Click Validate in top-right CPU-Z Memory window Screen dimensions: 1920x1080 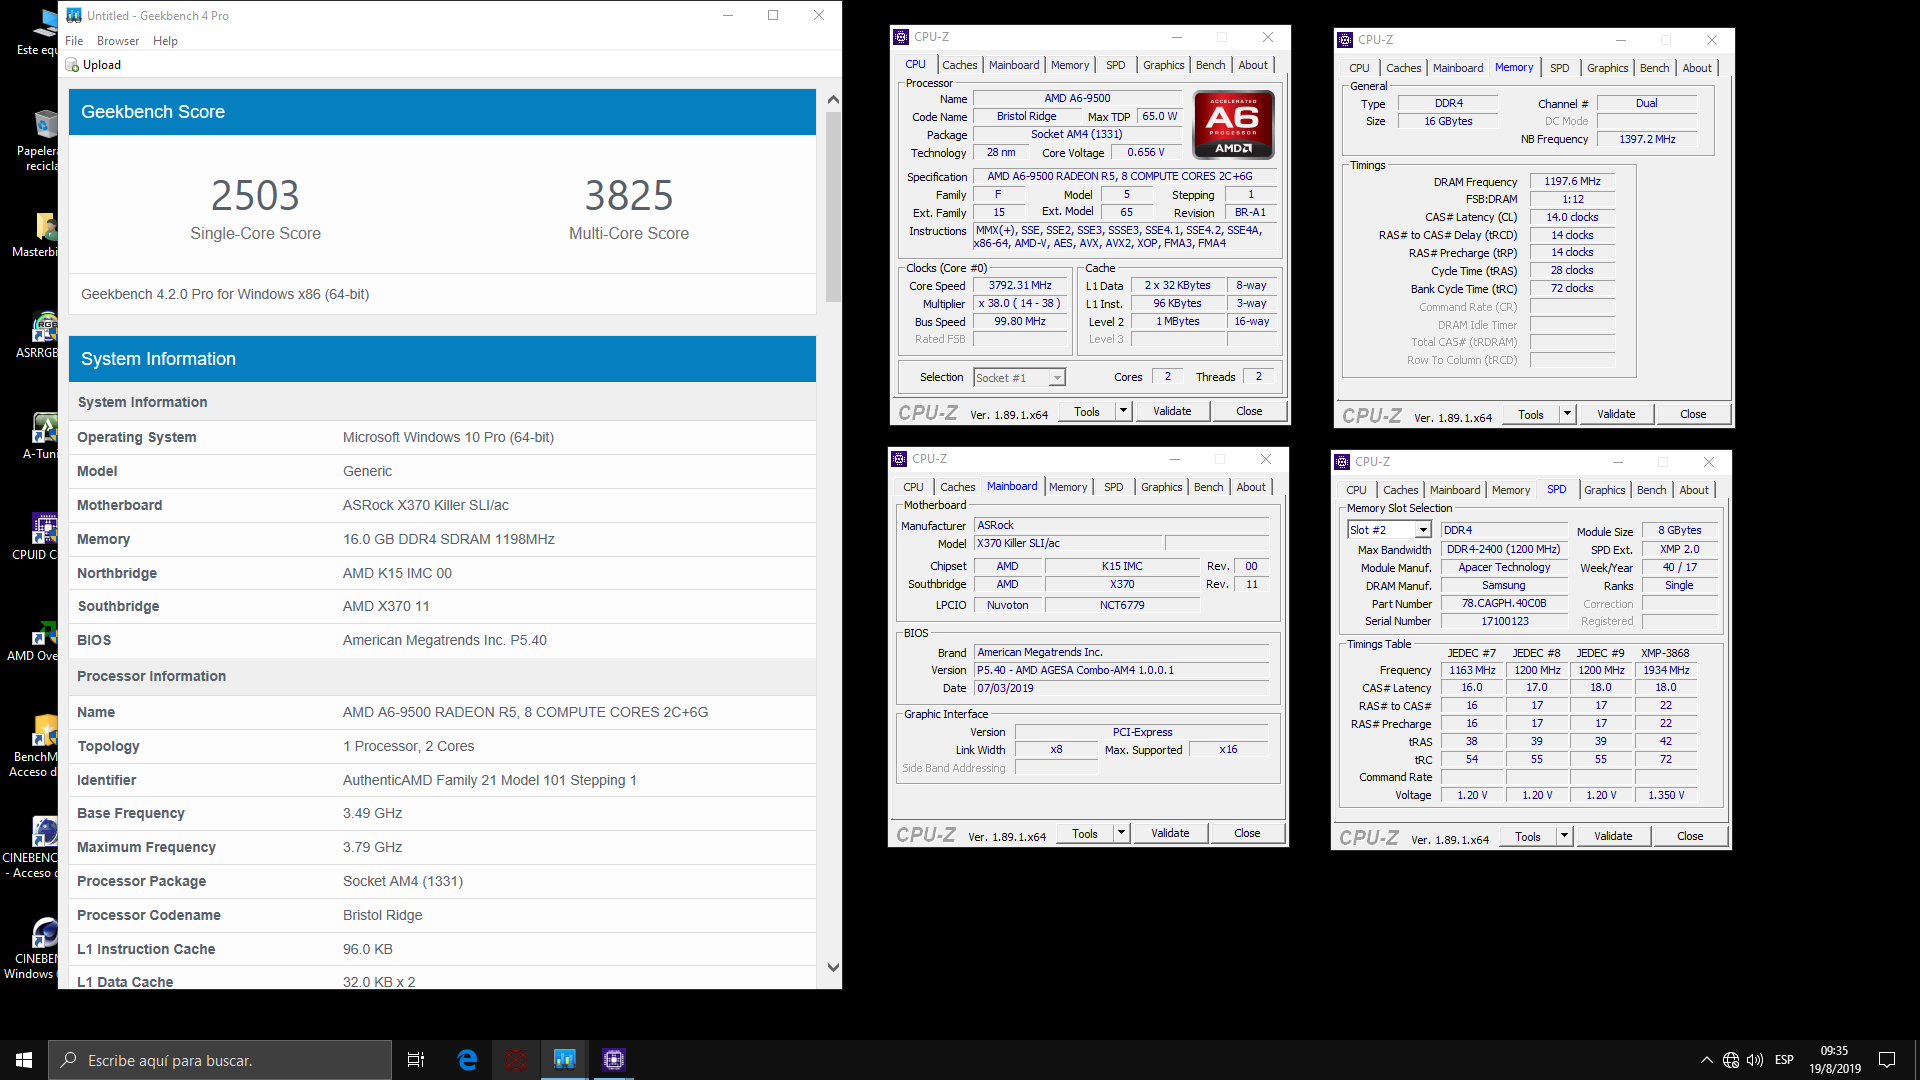1616,414
